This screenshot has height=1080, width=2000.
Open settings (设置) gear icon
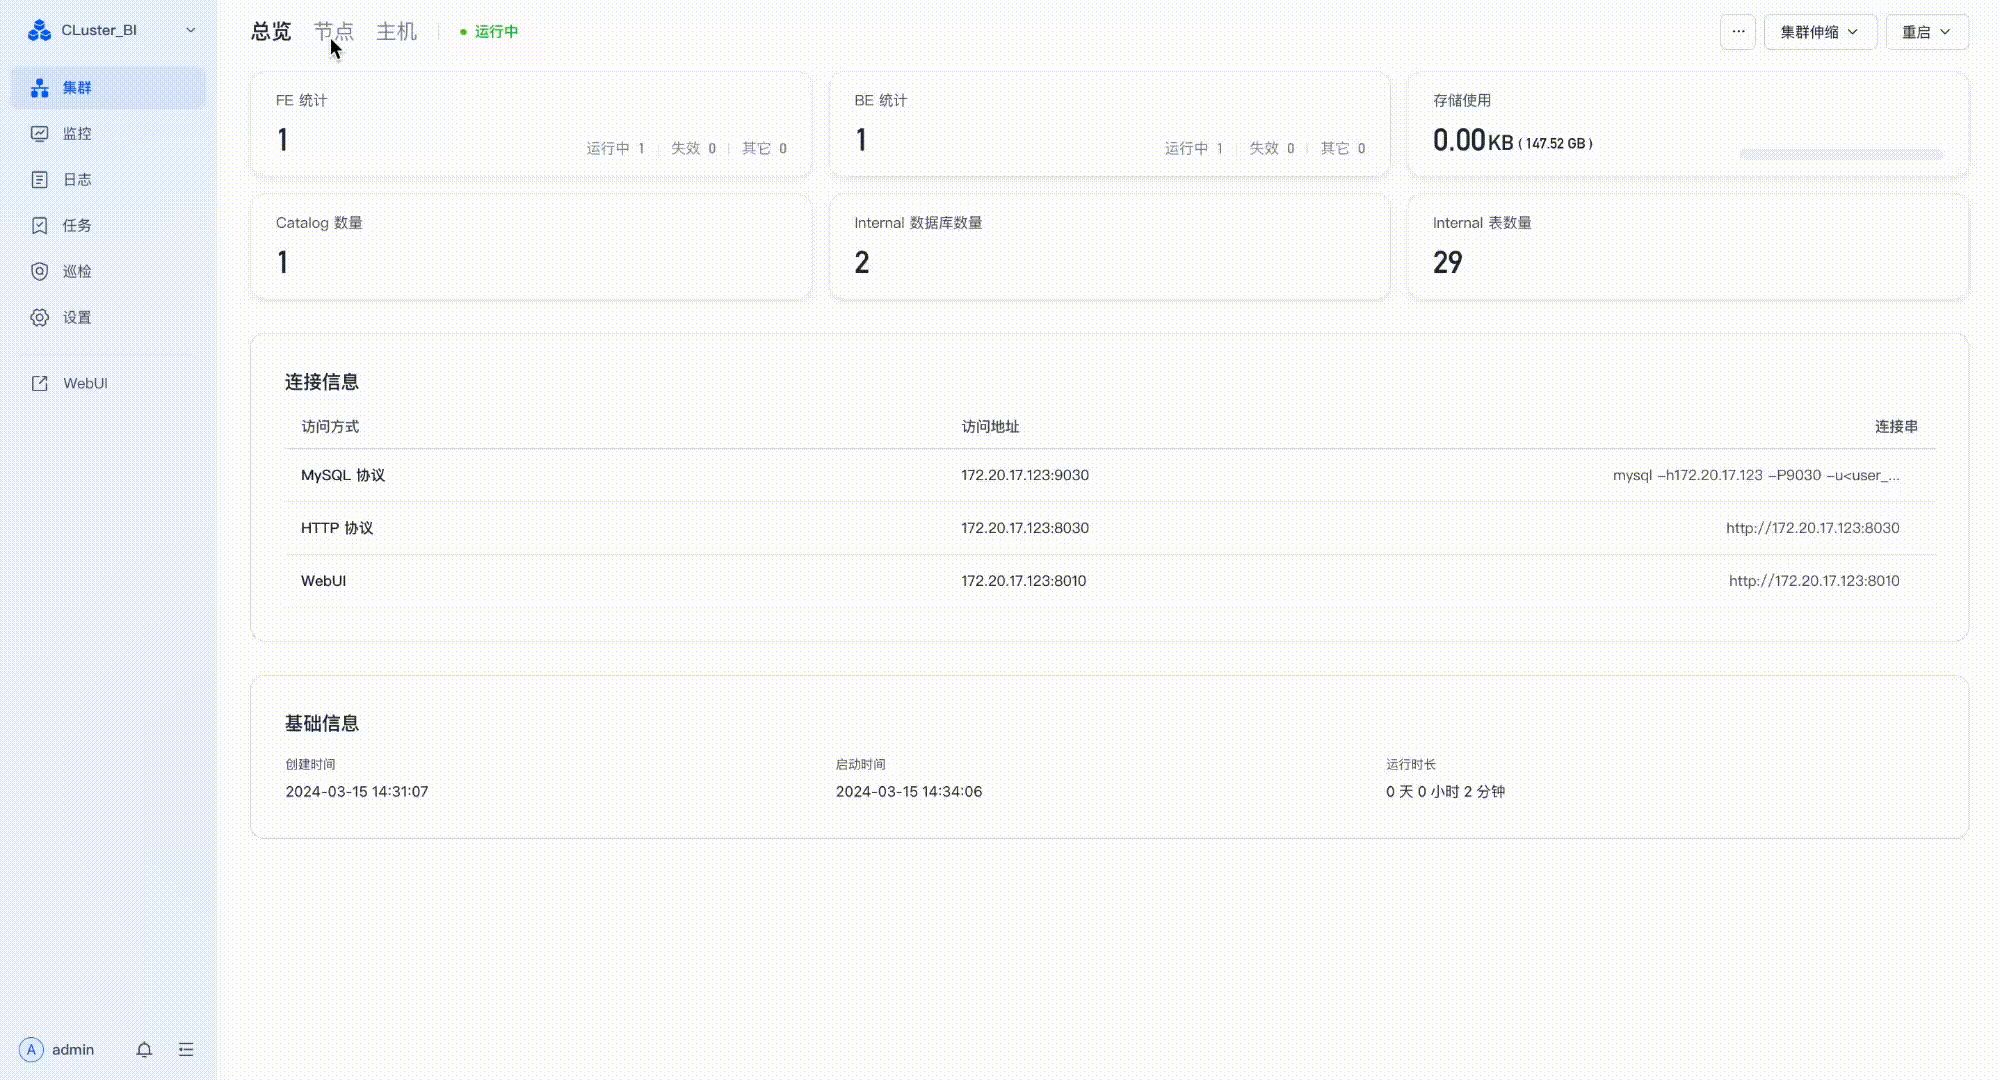pos(40,318)
